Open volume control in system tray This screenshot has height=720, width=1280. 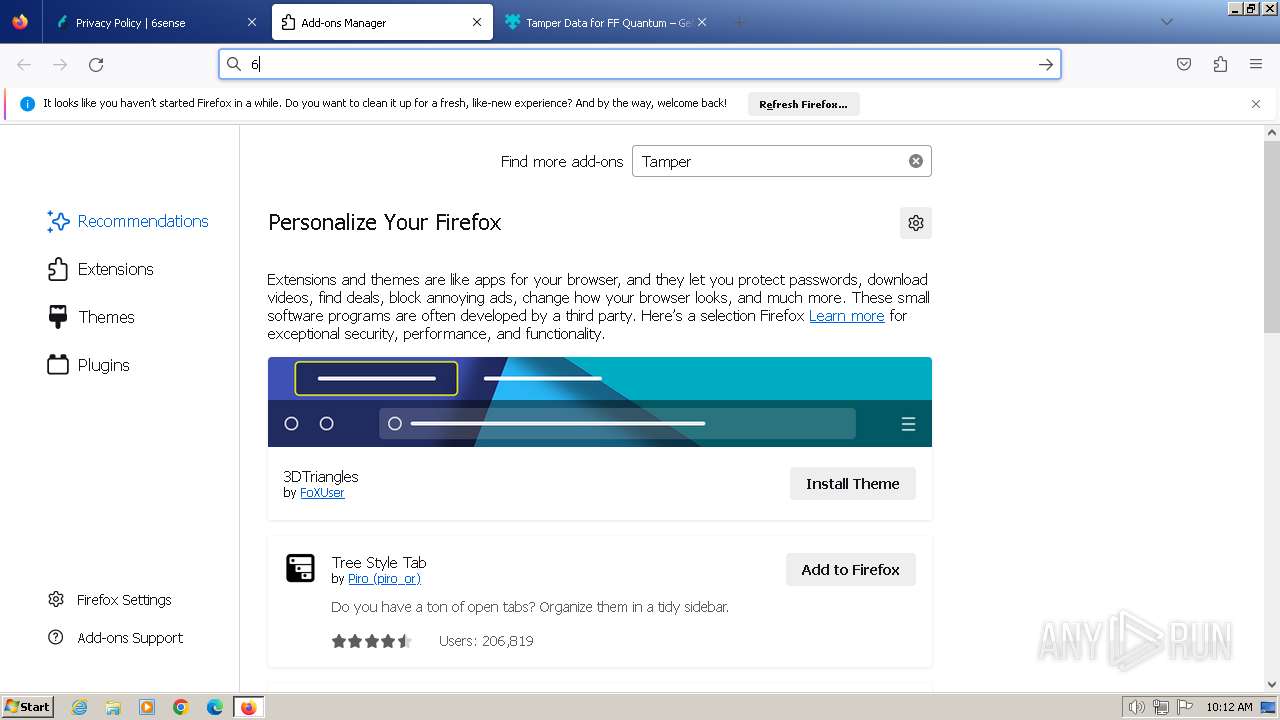coord(1137,707)
